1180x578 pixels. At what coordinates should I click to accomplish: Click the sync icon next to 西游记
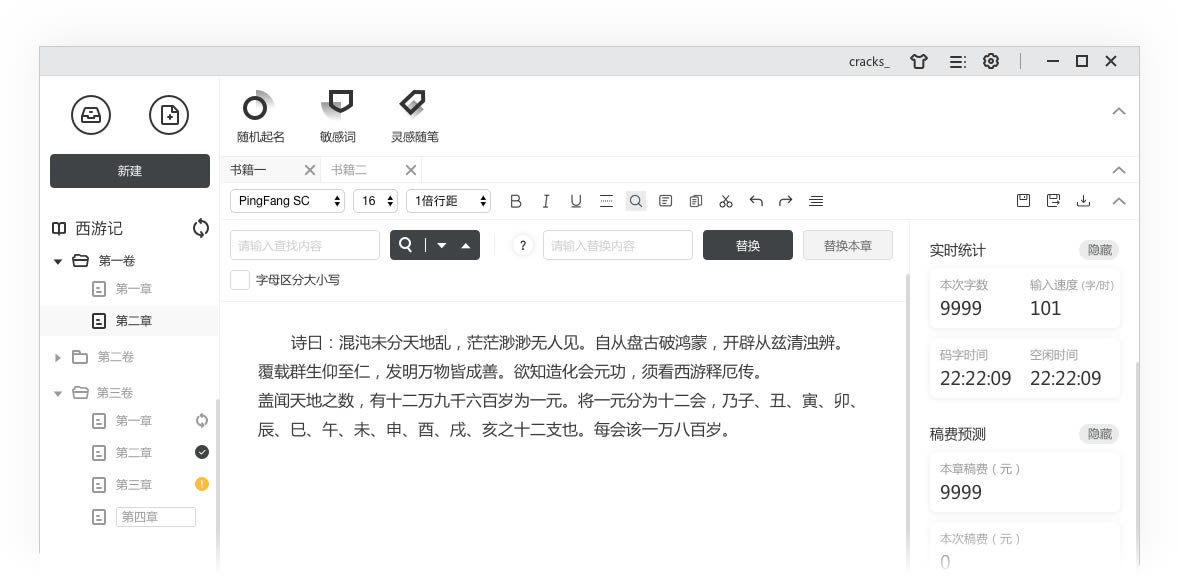tap(200, 228)
